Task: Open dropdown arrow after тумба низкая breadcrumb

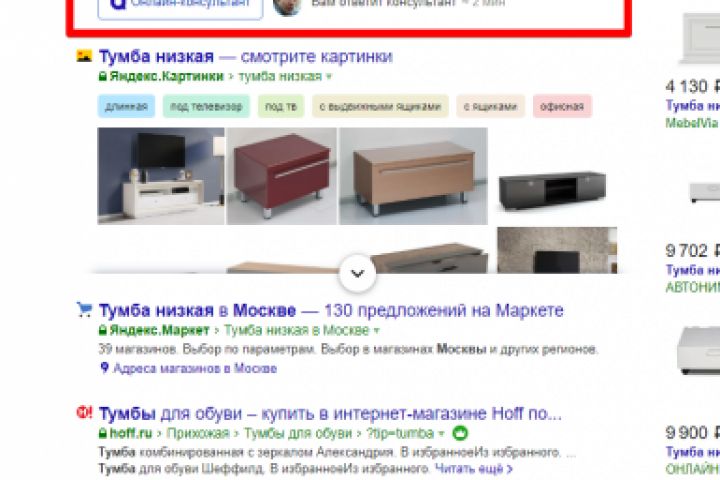Action: coord(329,77)
